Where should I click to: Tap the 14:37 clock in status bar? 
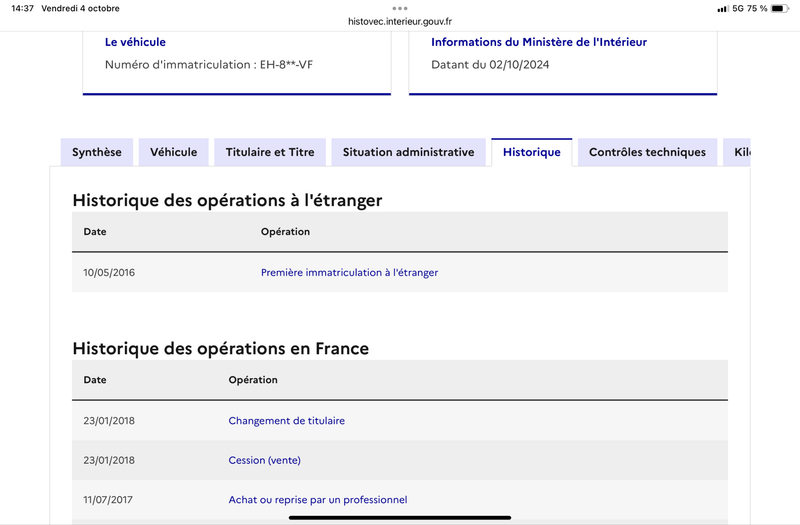coord(22,8)
